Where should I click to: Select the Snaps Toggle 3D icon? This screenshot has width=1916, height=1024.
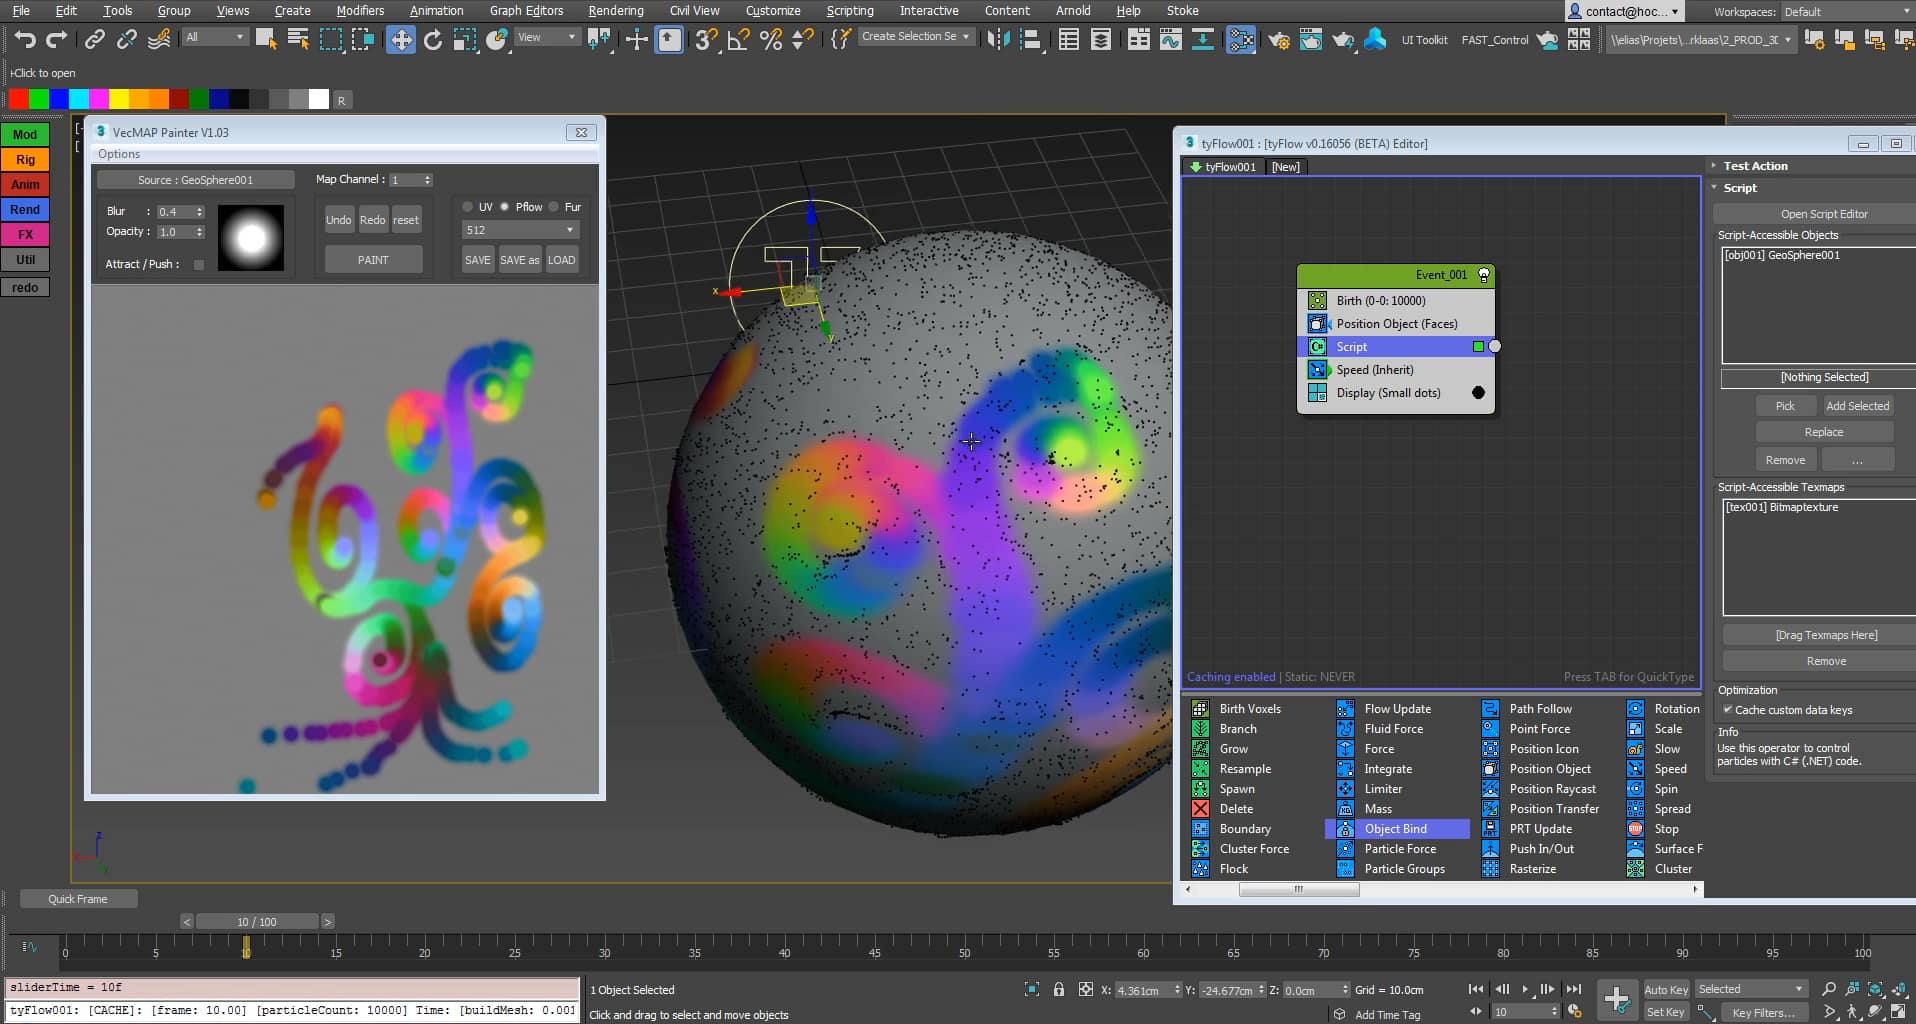coord(708,40)
